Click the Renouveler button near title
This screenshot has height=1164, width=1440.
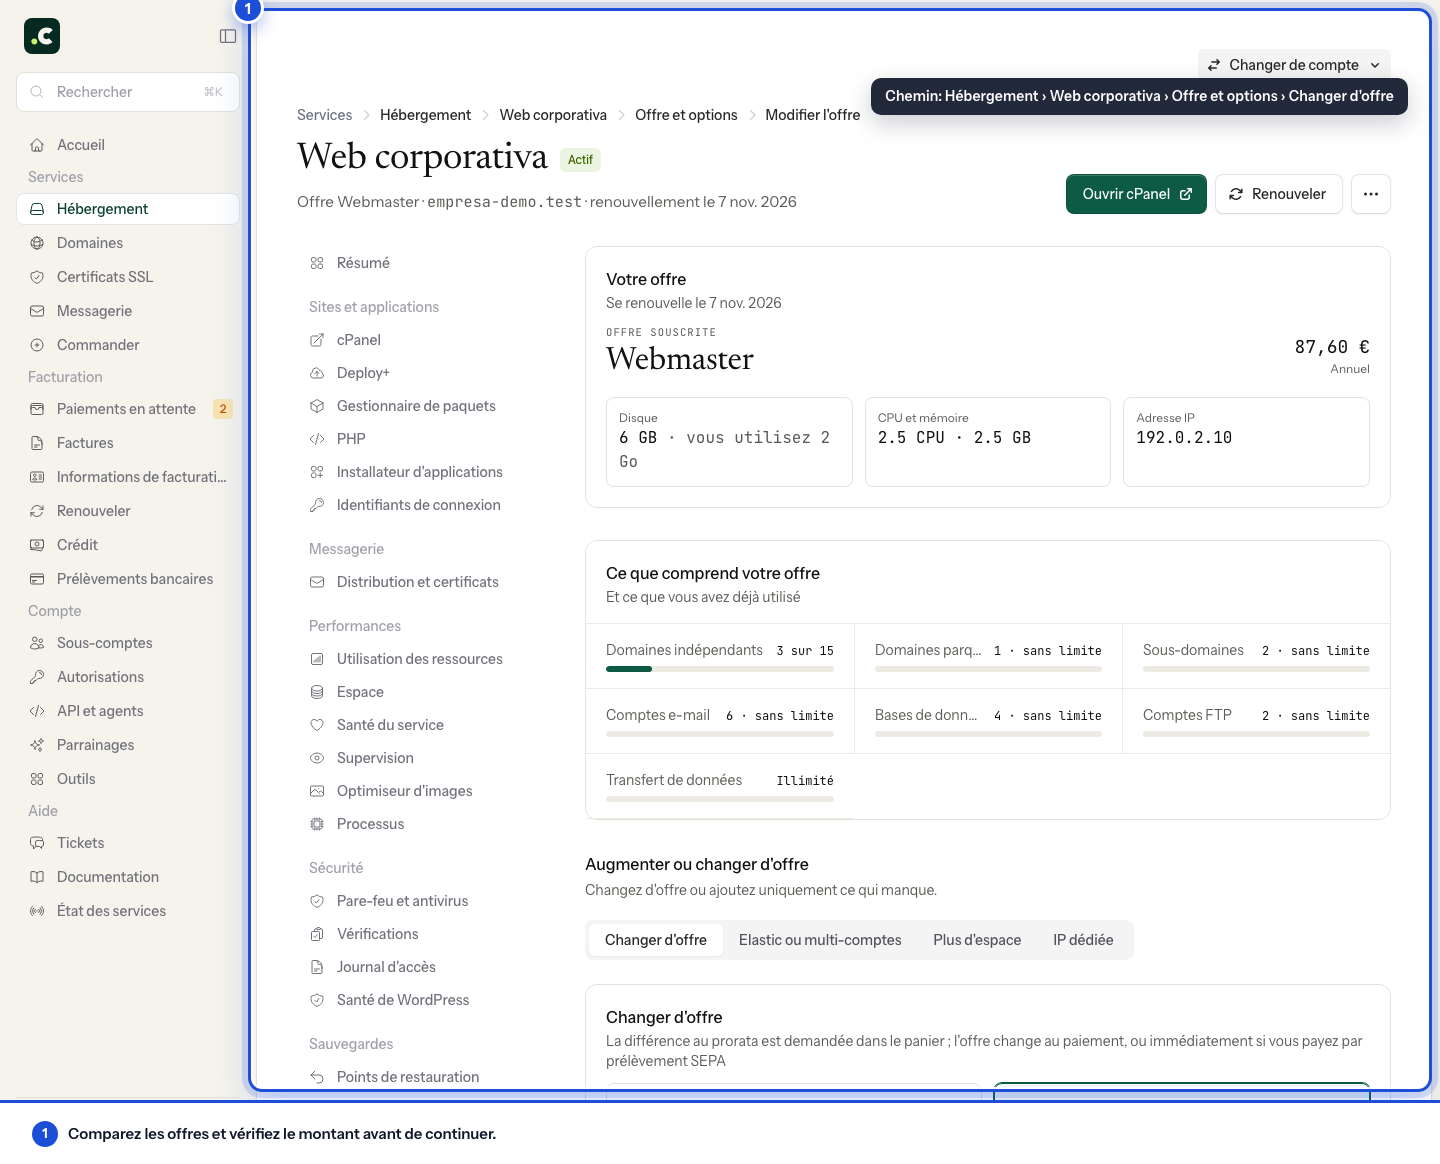pos(1278,194)
